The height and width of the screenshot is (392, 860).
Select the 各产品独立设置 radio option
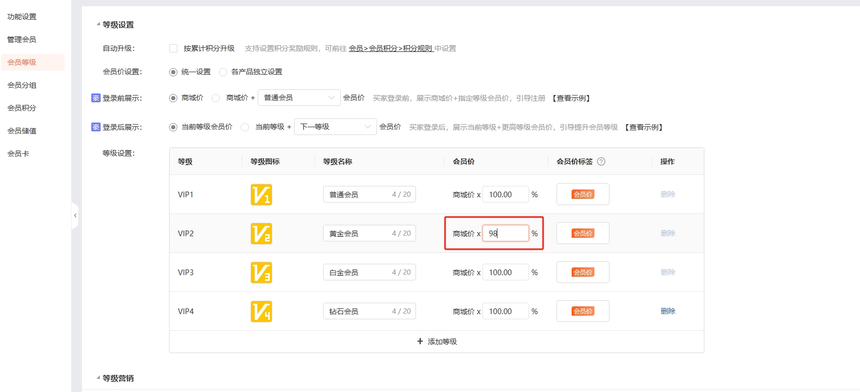(223, 72)
